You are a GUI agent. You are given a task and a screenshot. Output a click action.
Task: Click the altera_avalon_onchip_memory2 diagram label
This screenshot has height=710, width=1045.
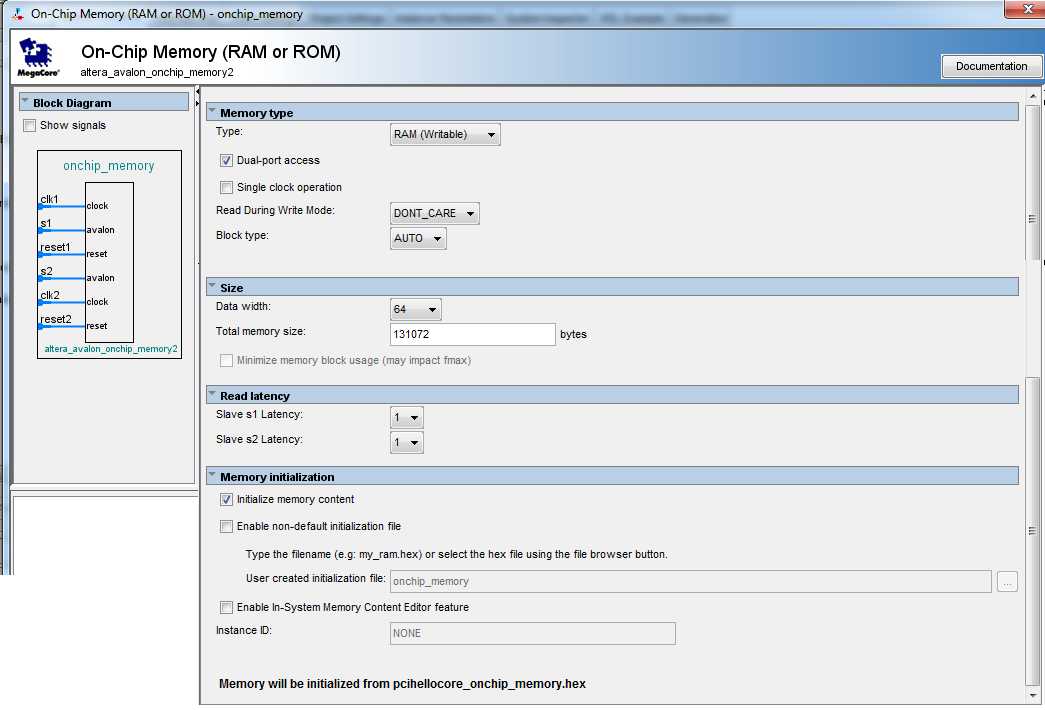(111, 349)
